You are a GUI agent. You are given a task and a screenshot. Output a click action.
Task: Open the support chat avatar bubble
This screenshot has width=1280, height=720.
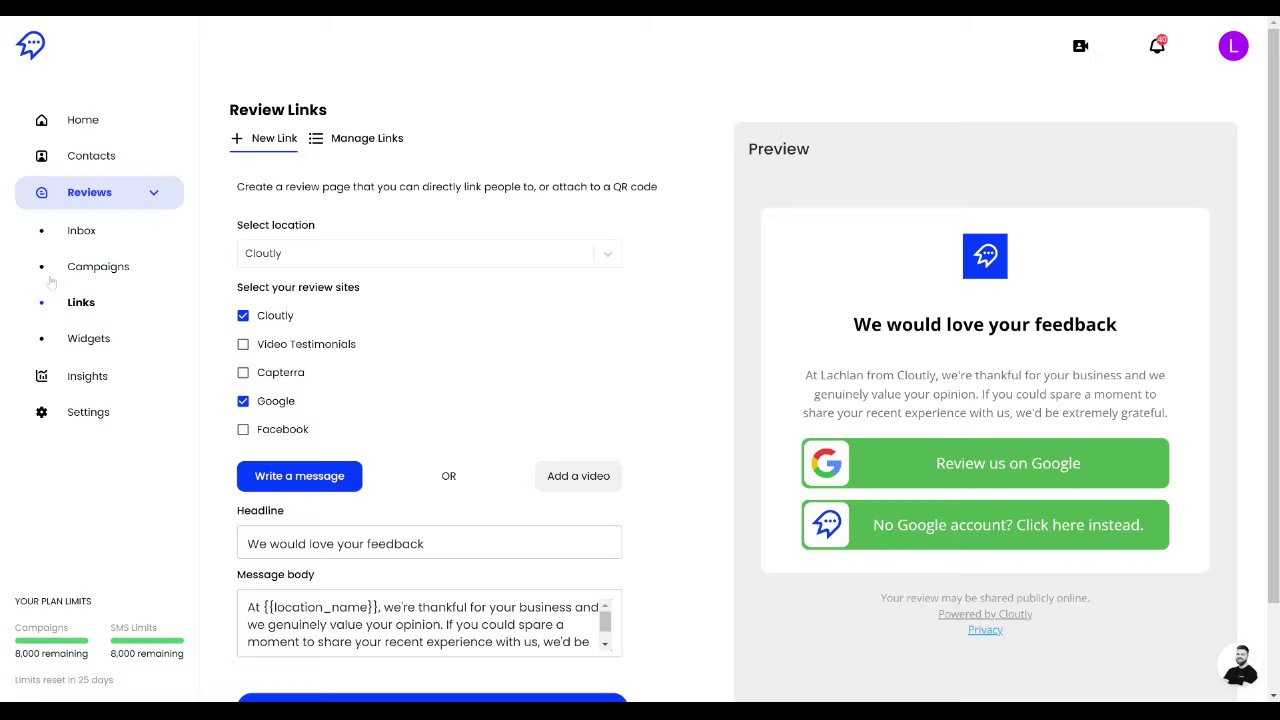1240,665
